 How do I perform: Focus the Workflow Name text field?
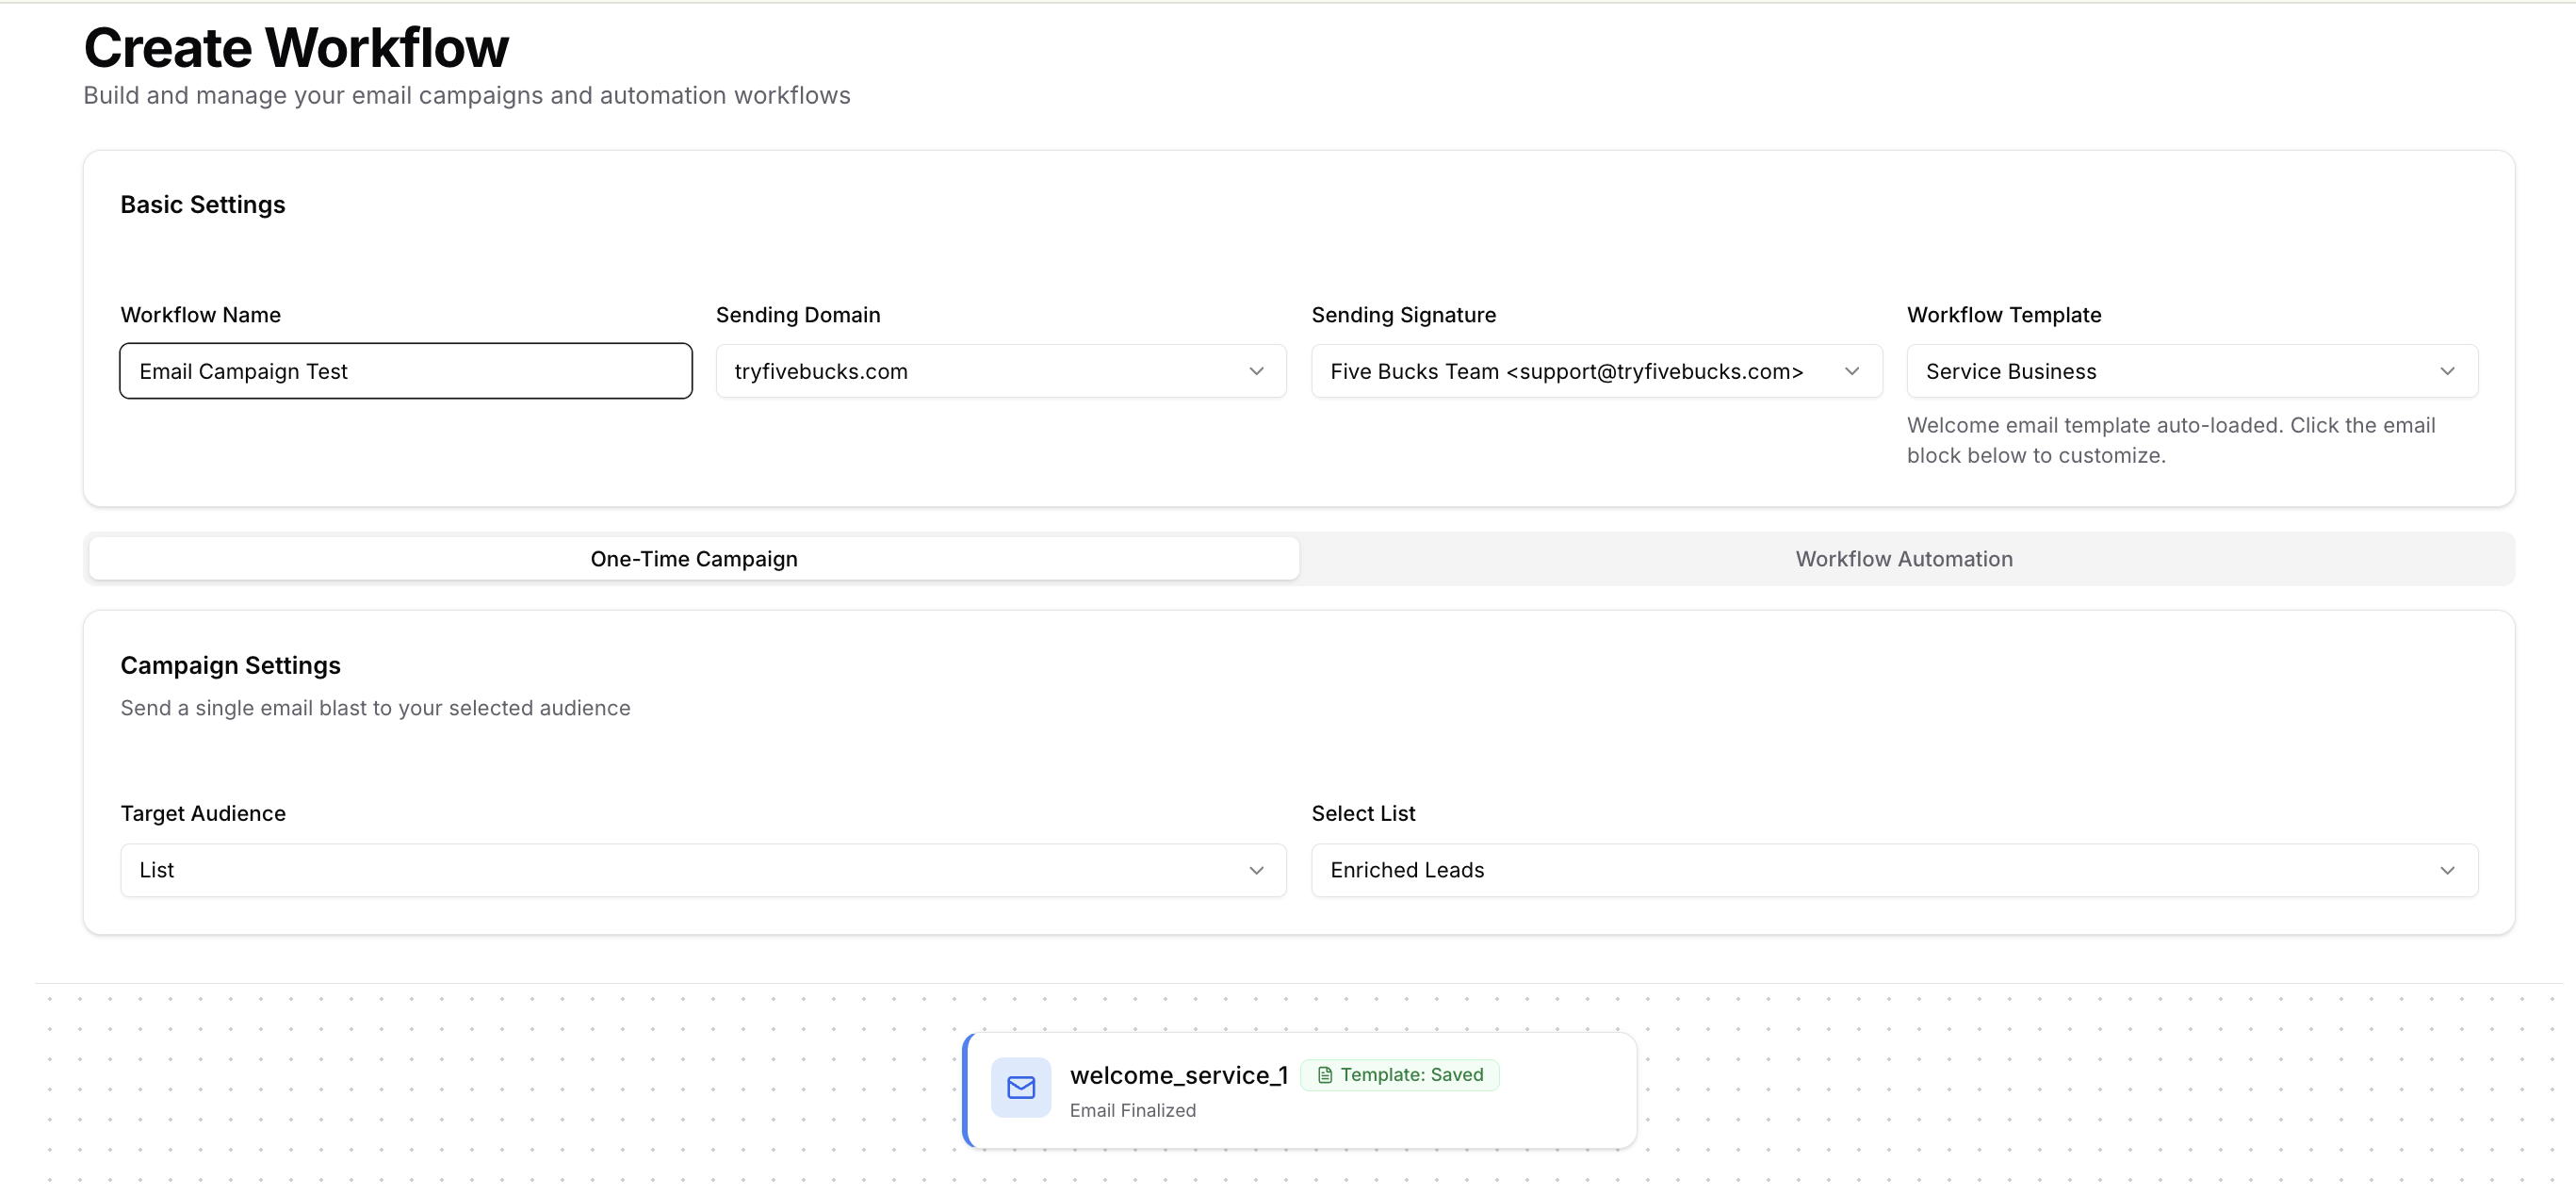click(405, 371)
